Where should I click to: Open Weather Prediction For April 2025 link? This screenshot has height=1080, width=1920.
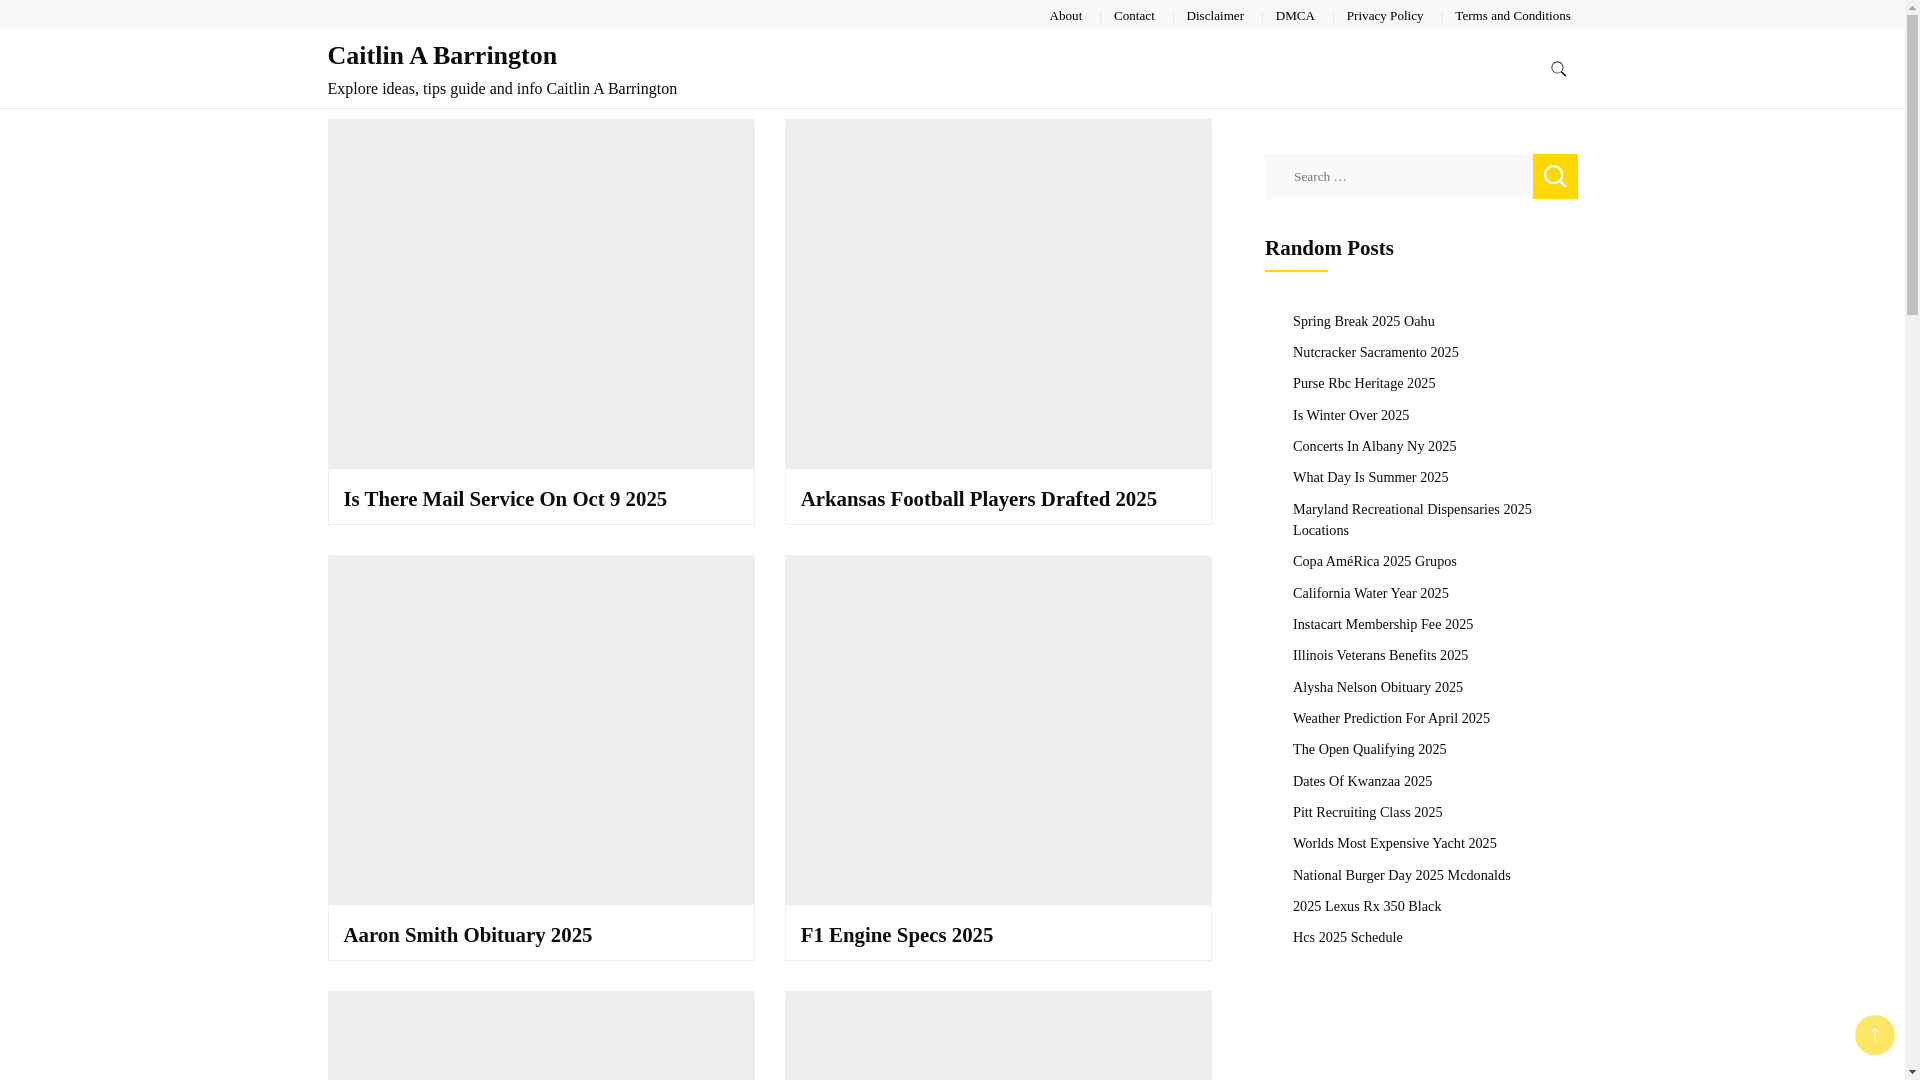(x=1391, y=718)
